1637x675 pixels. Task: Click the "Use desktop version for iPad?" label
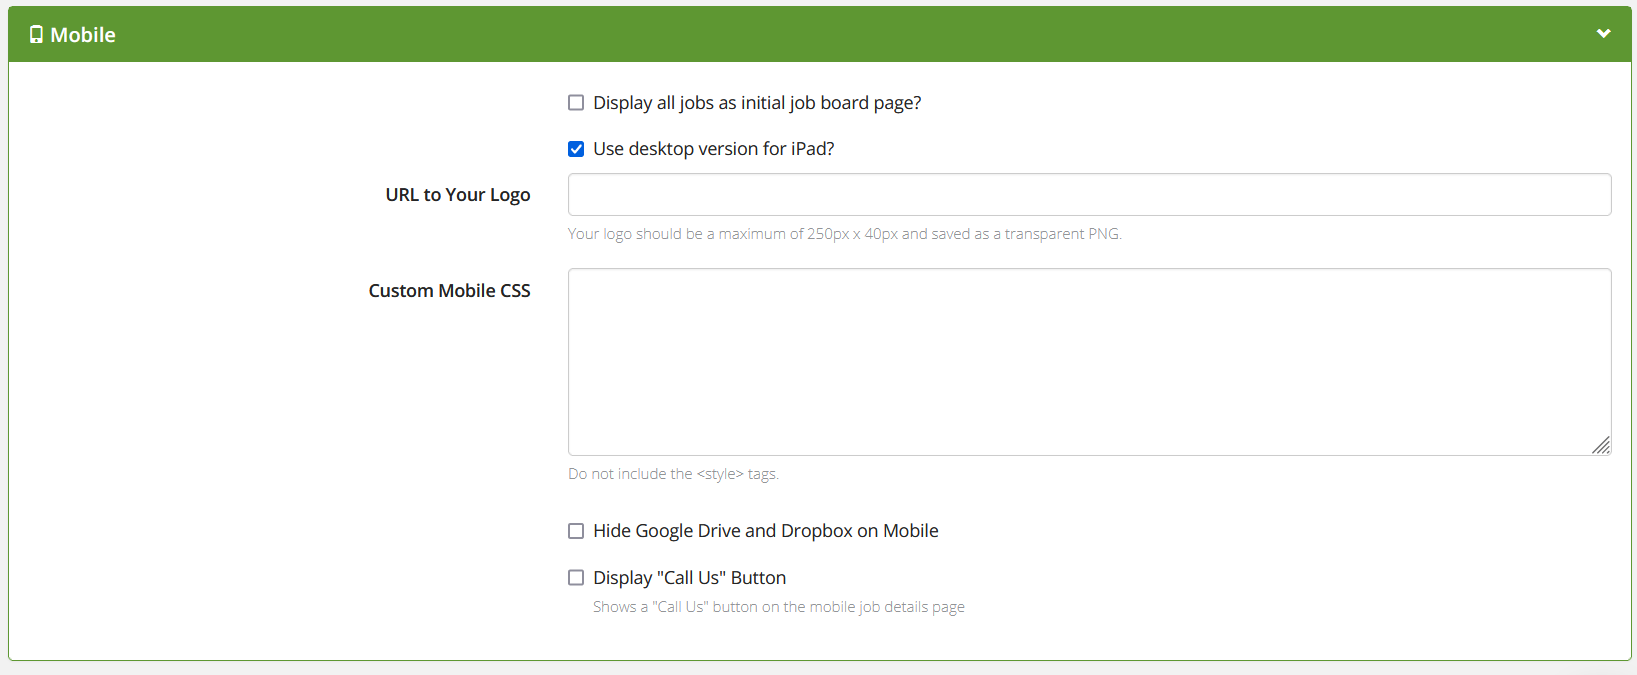point(714,149)
